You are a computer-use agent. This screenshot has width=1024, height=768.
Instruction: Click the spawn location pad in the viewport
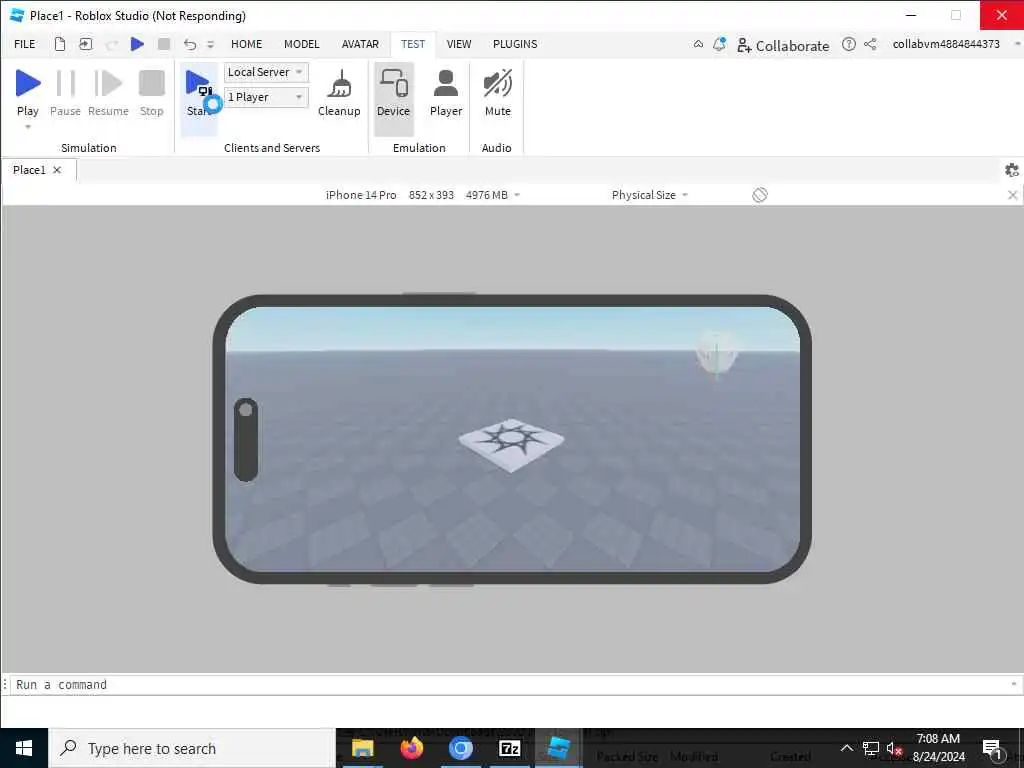tap(511, 443)
